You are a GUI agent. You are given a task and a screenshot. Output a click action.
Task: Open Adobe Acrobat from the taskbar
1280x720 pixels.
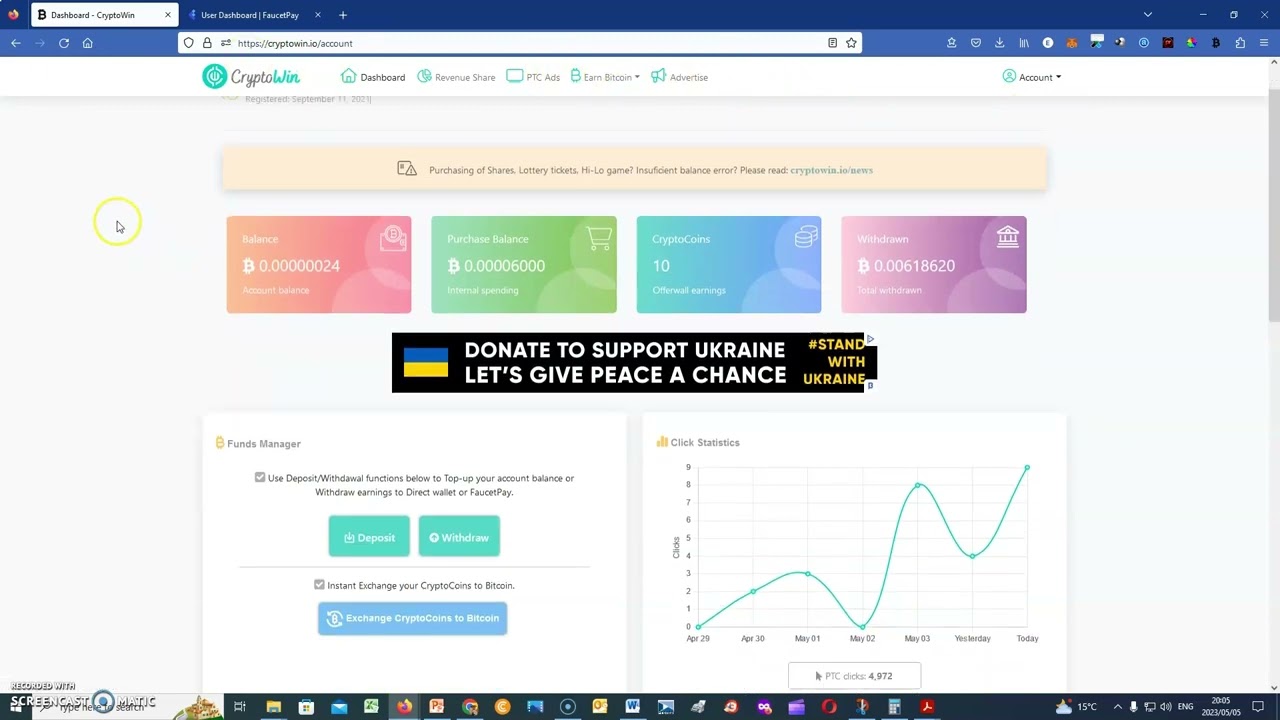tap(927, 707)
